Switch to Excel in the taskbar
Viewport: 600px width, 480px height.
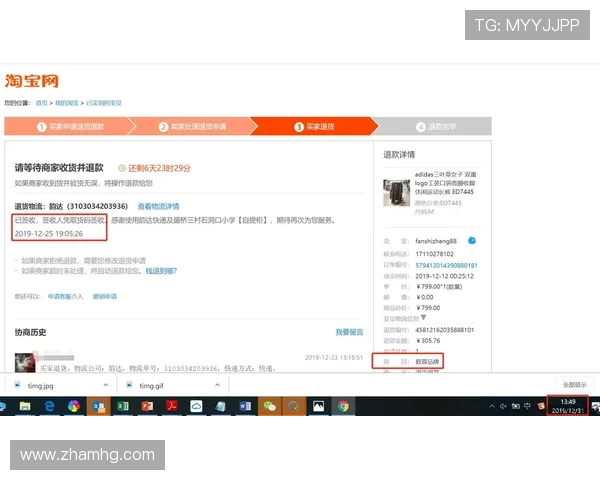point(123,406)
